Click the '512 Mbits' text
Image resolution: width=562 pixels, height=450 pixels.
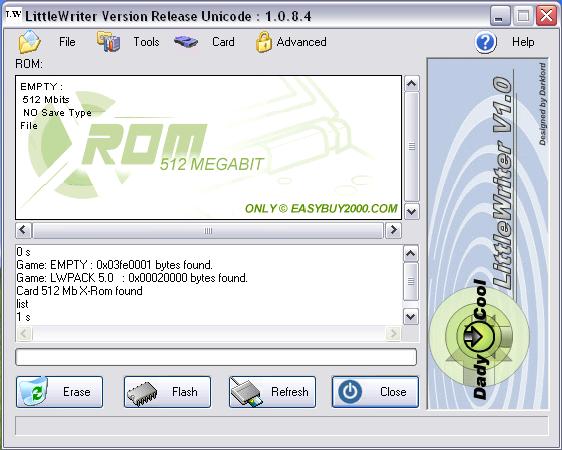click(46, 99)
